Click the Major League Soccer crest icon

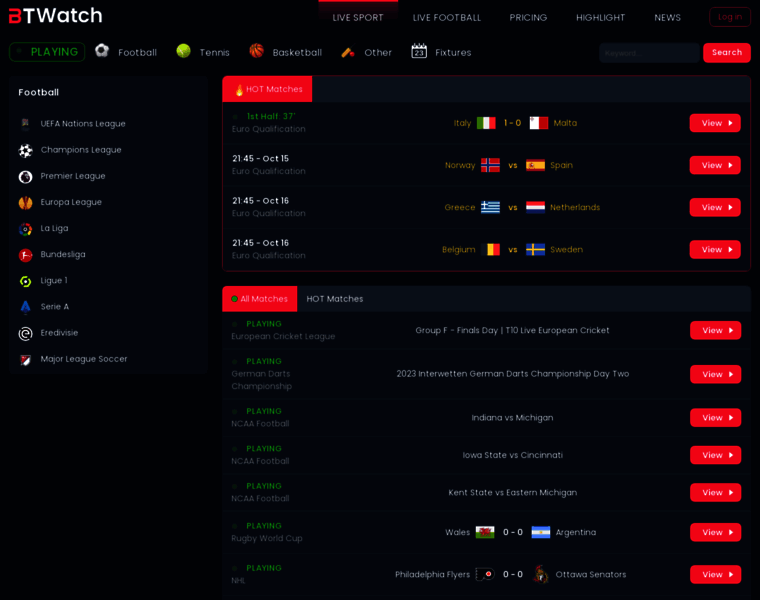(26, 360)
